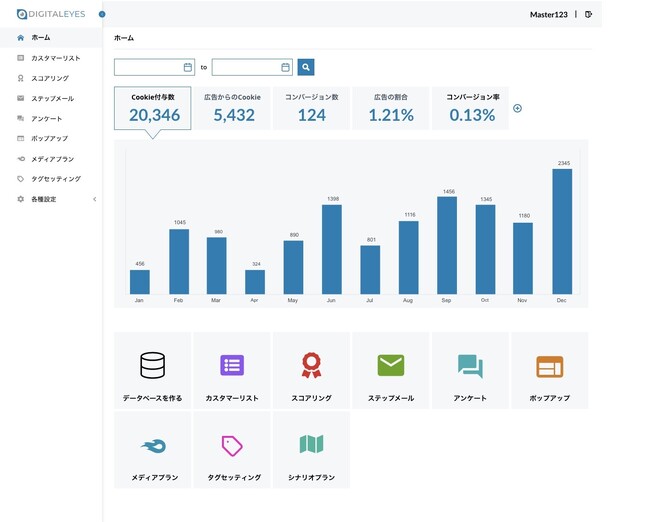650x522 pixels.
Task: Open the green scenario plan map tile
Action: click(x=311, y=444)
